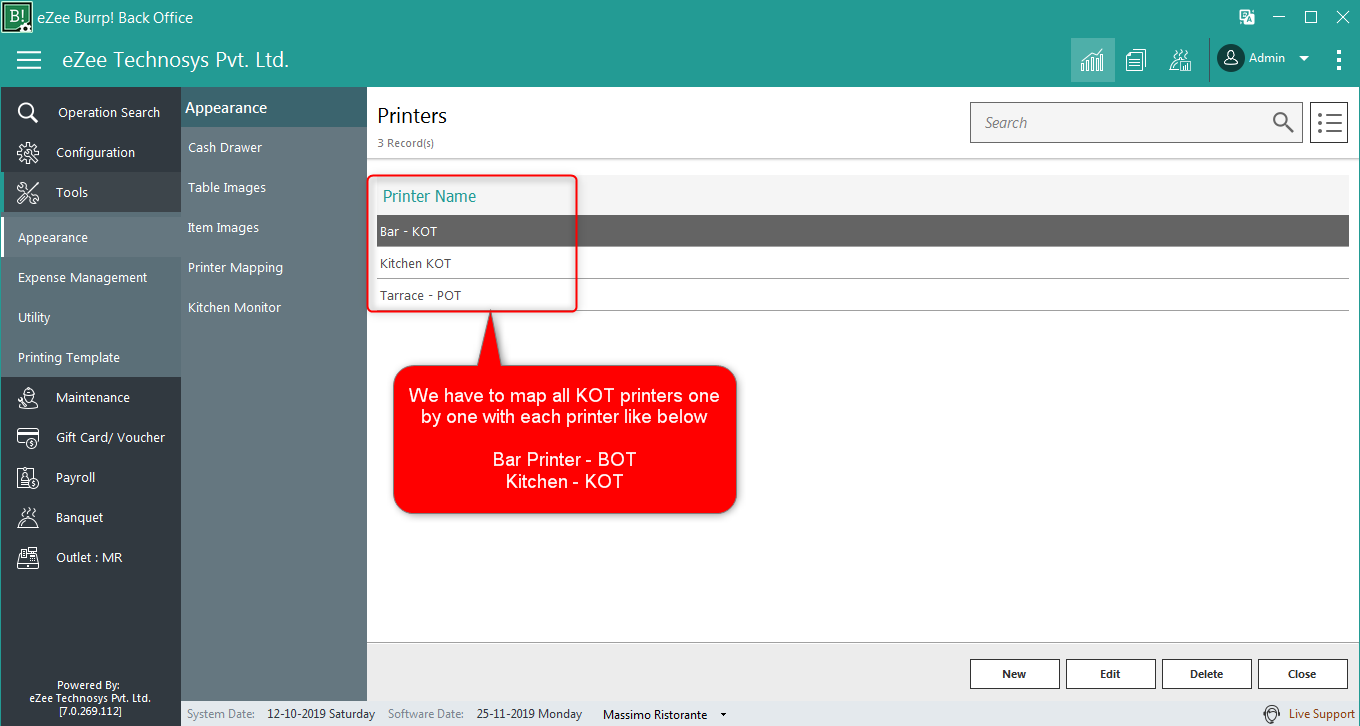Image resolution: width=1360 pixels, height=726 pixels.
Task: Open Banquet menu label
Action: [80, 518]
